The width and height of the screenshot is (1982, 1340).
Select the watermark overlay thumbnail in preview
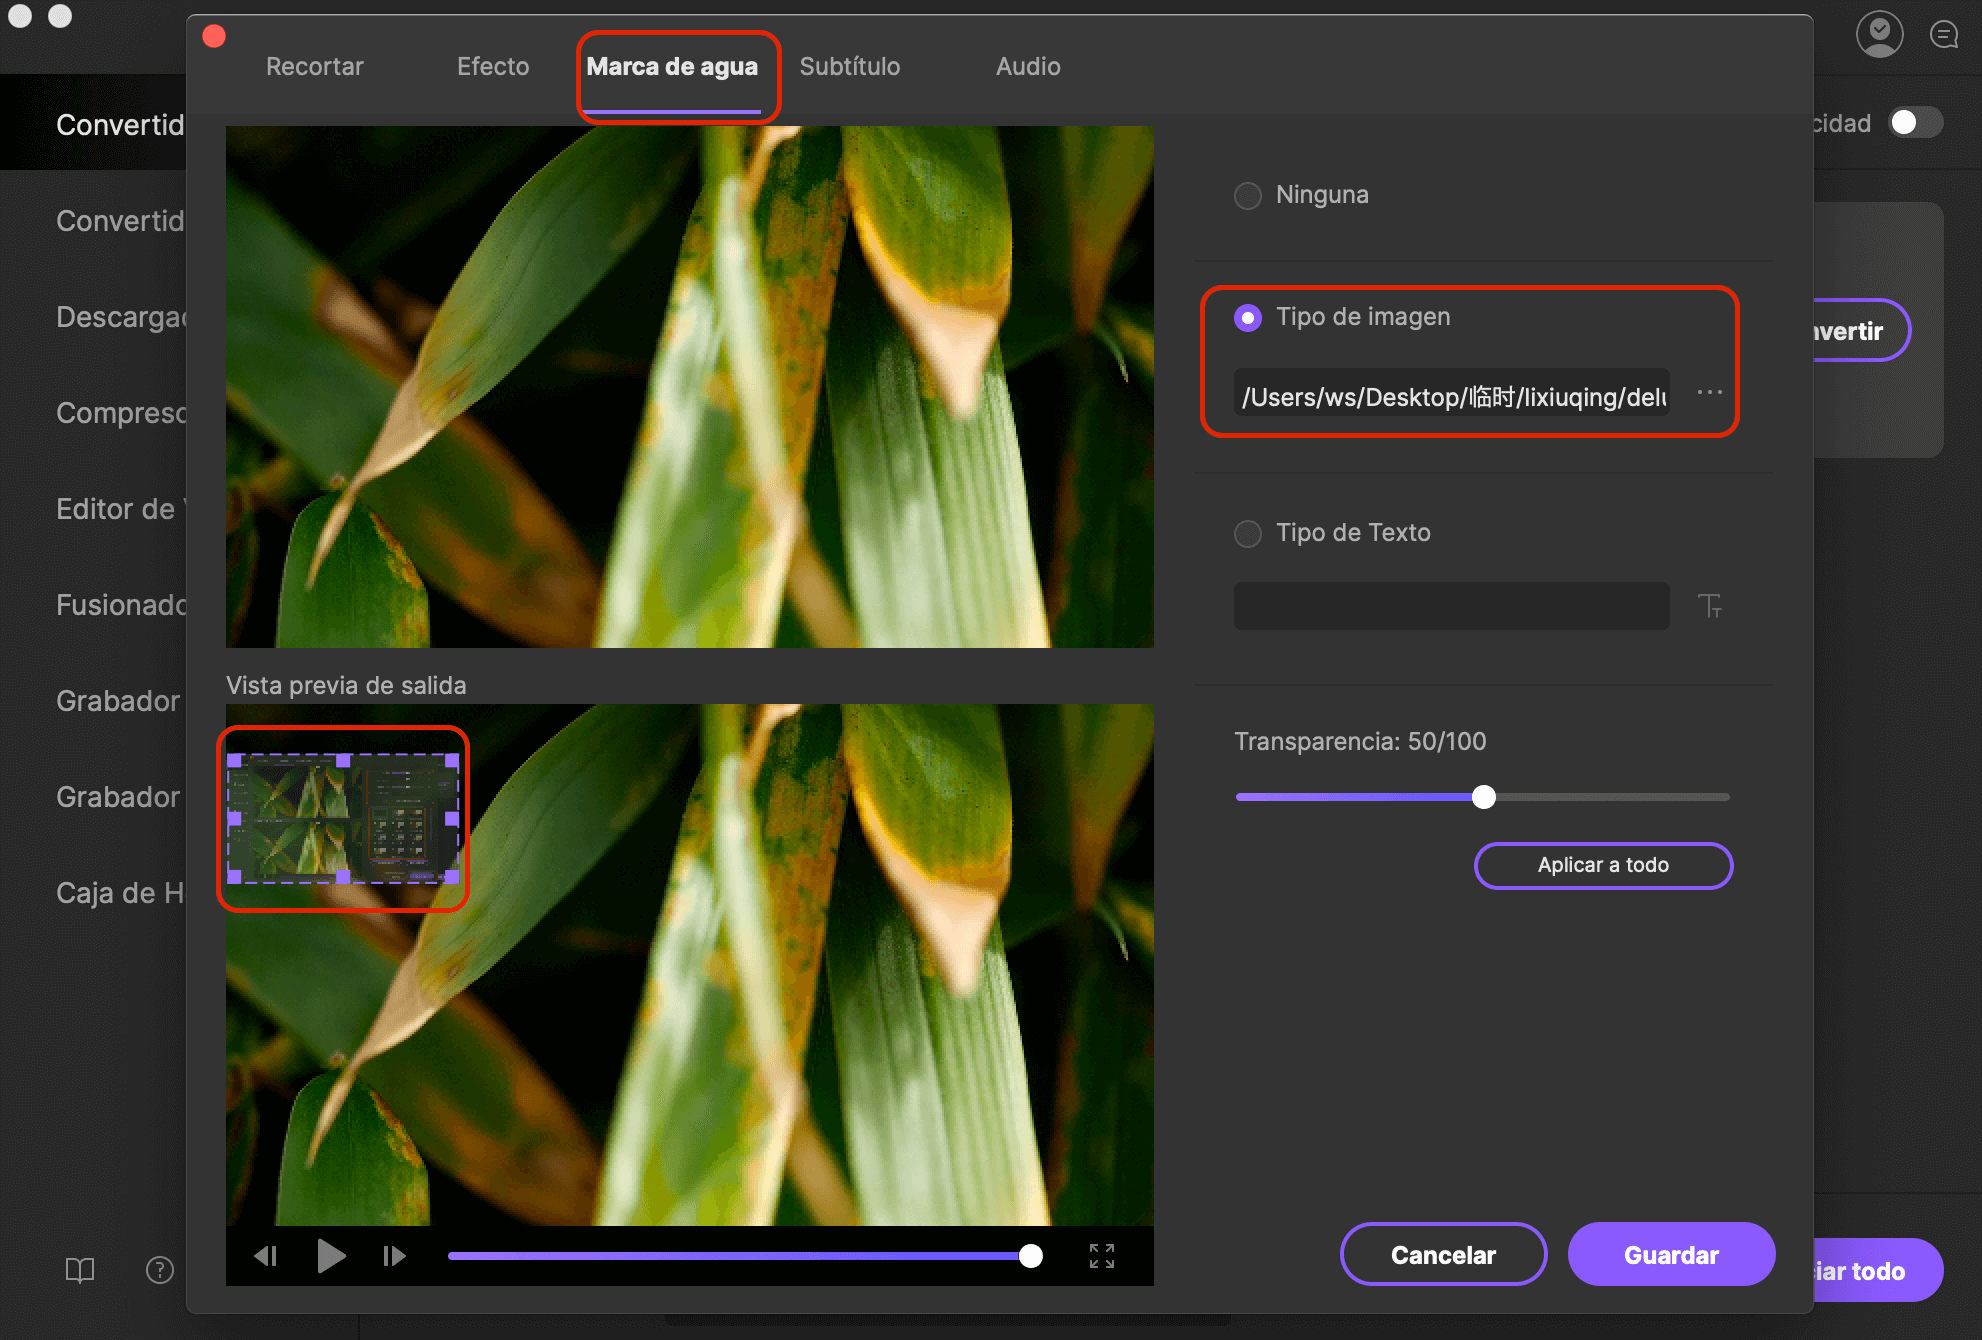[343, 818]
